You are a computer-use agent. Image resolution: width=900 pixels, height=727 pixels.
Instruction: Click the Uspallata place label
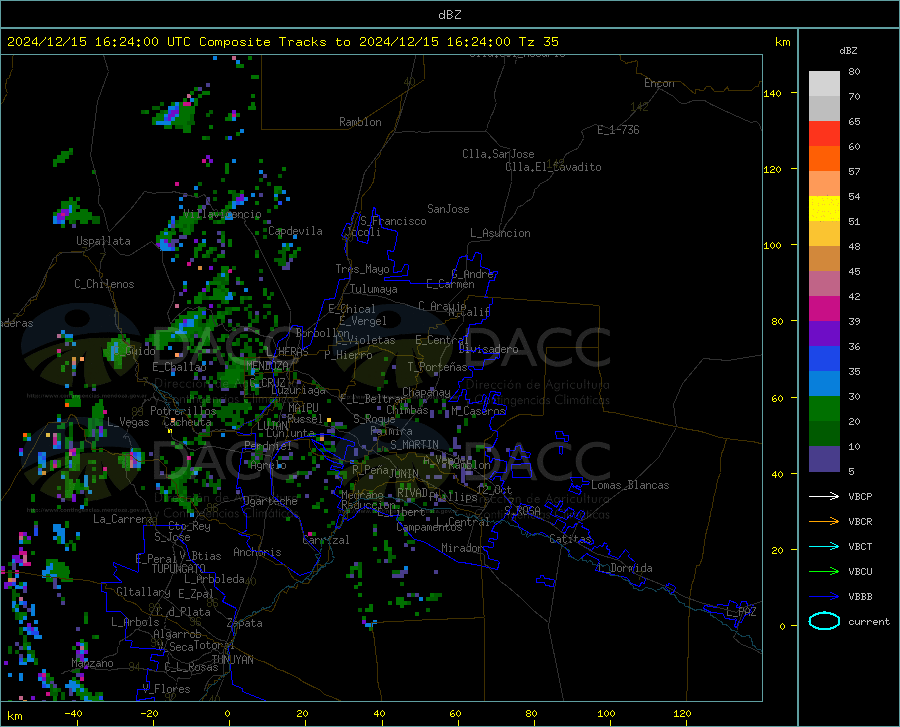[x=103, y=241]
